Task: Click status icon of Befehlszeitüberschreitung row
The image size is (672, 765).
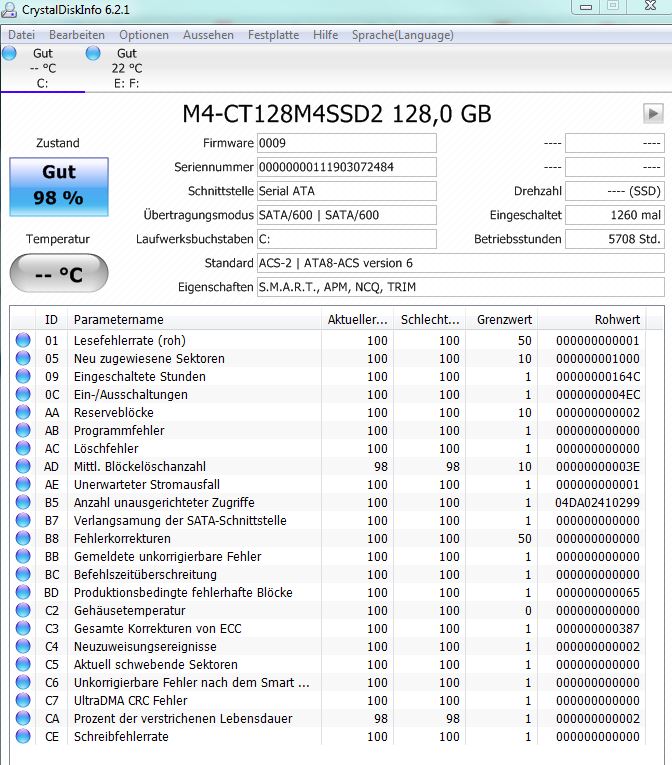Action: coord(23,574)
